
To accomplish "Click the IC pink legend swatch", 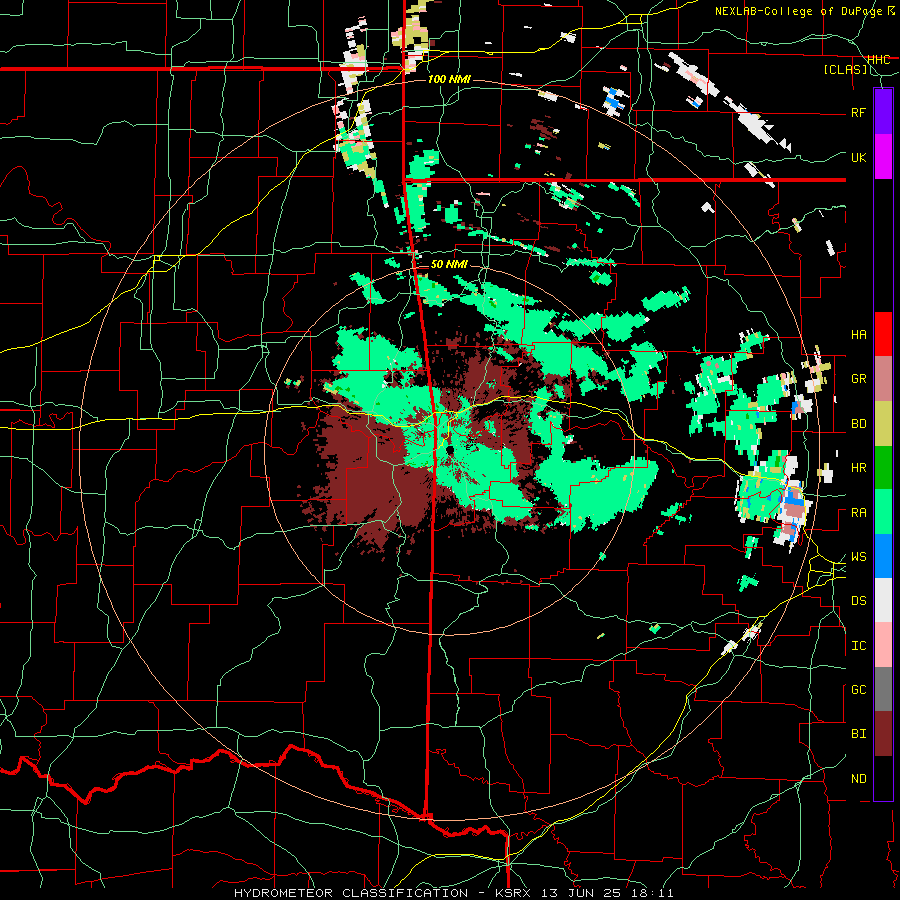I will (x=883, y=645).
